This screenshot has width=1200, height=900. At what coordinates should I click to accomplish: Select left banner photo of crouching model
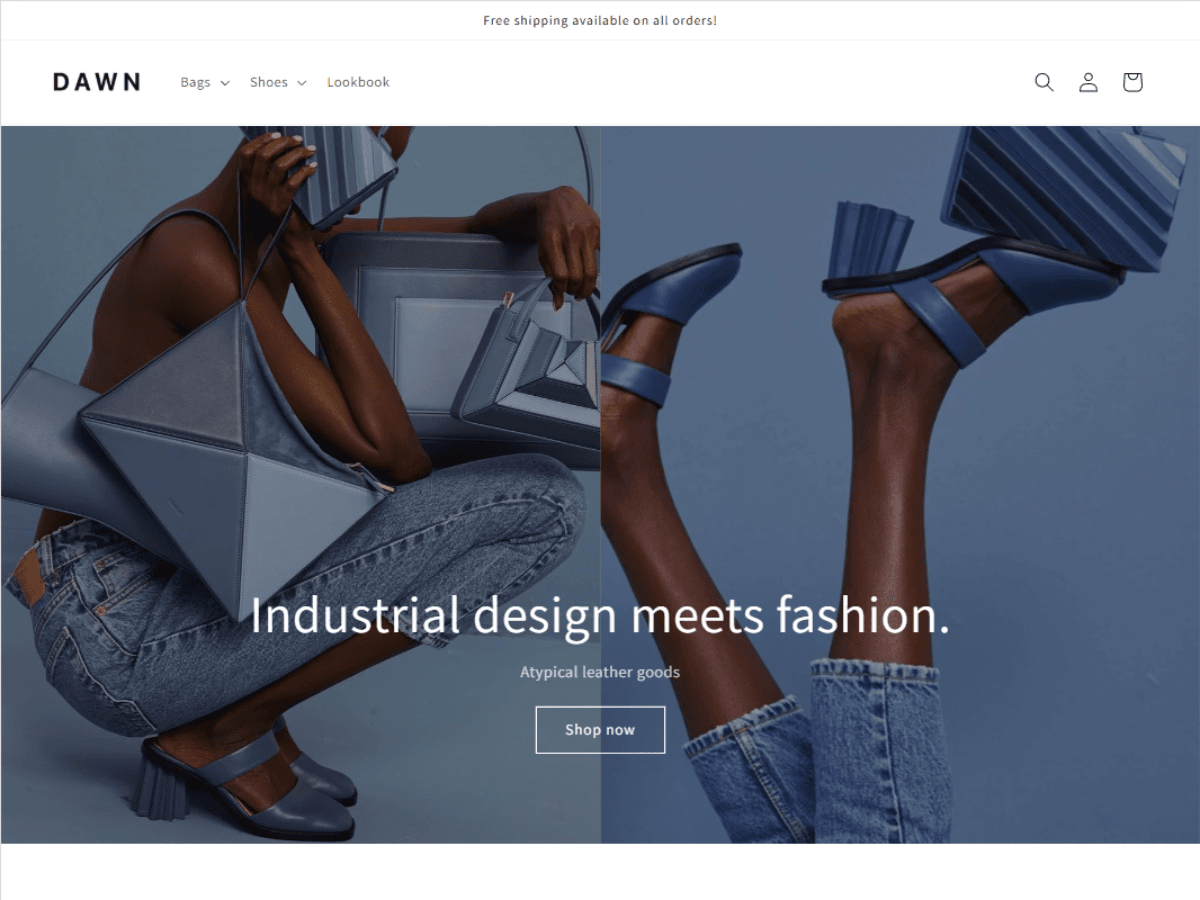(x=301, y=485)
